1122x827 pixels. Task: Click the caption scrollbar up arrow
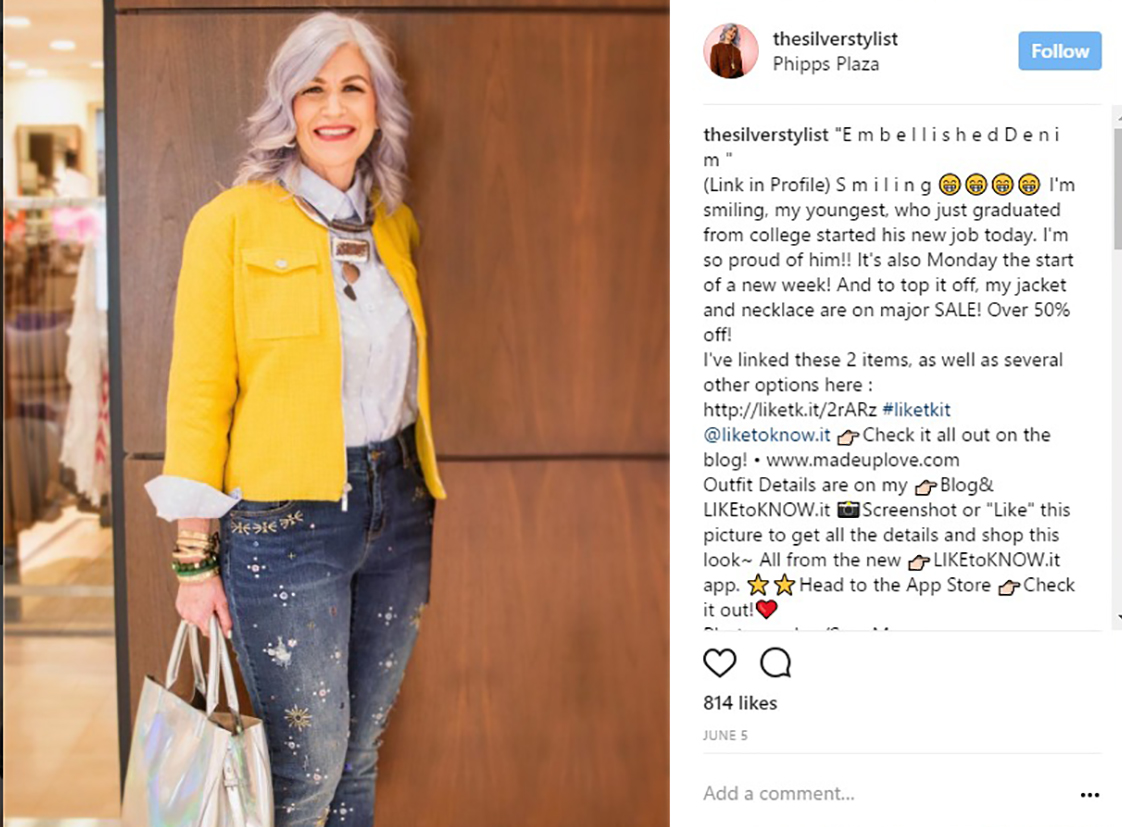[1118, 114]
